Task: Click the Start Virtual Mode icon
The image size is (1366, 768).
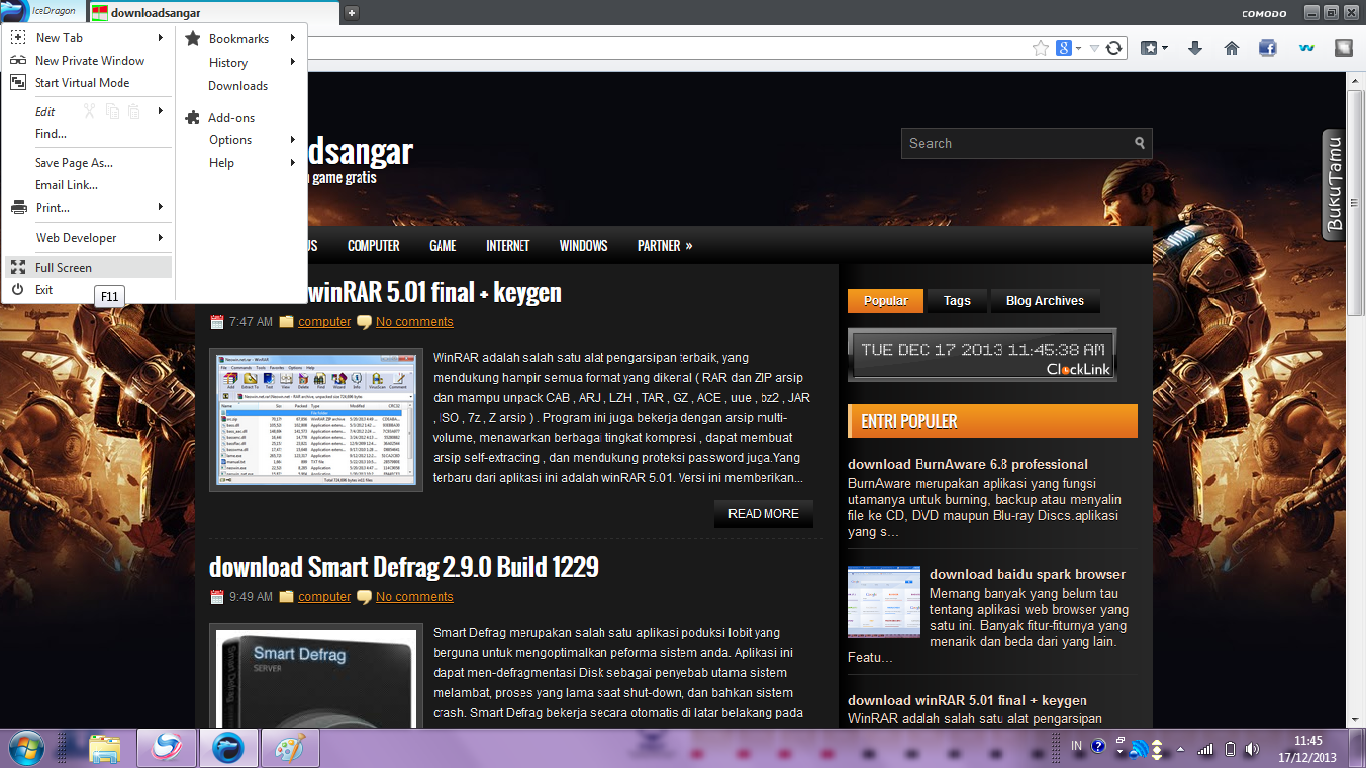Action: pyautogui.click(x=17, y=83)
